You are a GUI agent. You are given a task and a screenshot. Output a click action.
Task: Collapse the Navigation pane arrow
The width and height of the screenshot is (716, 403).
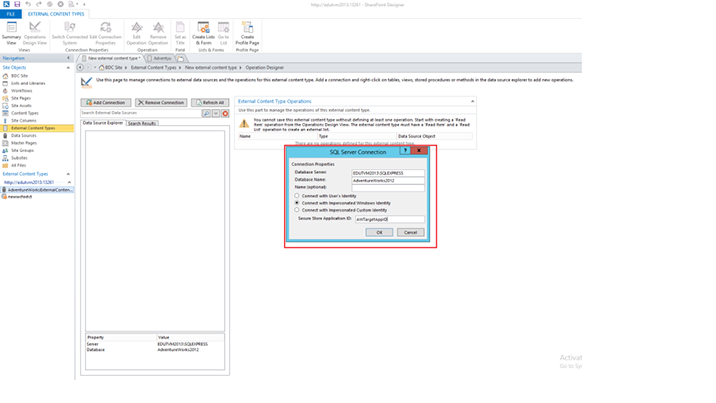(x=68, y=58)
